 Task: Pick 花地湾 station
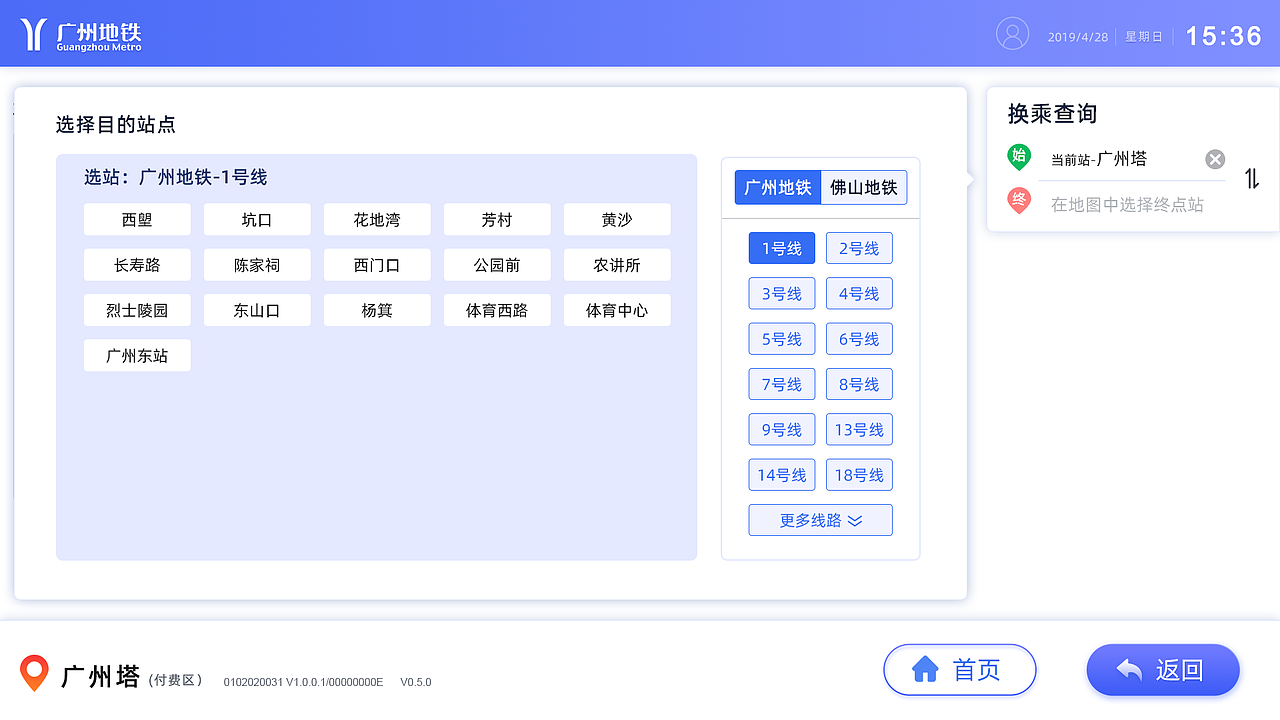tap(377, 220)
